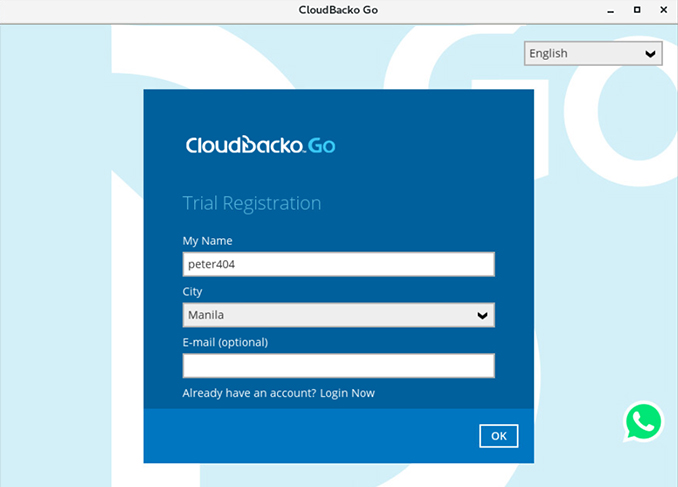The width and height of the screenshot is (678, 487).
Task: Close the CloudBacko Go window
Action: click(x=664, y=10)
